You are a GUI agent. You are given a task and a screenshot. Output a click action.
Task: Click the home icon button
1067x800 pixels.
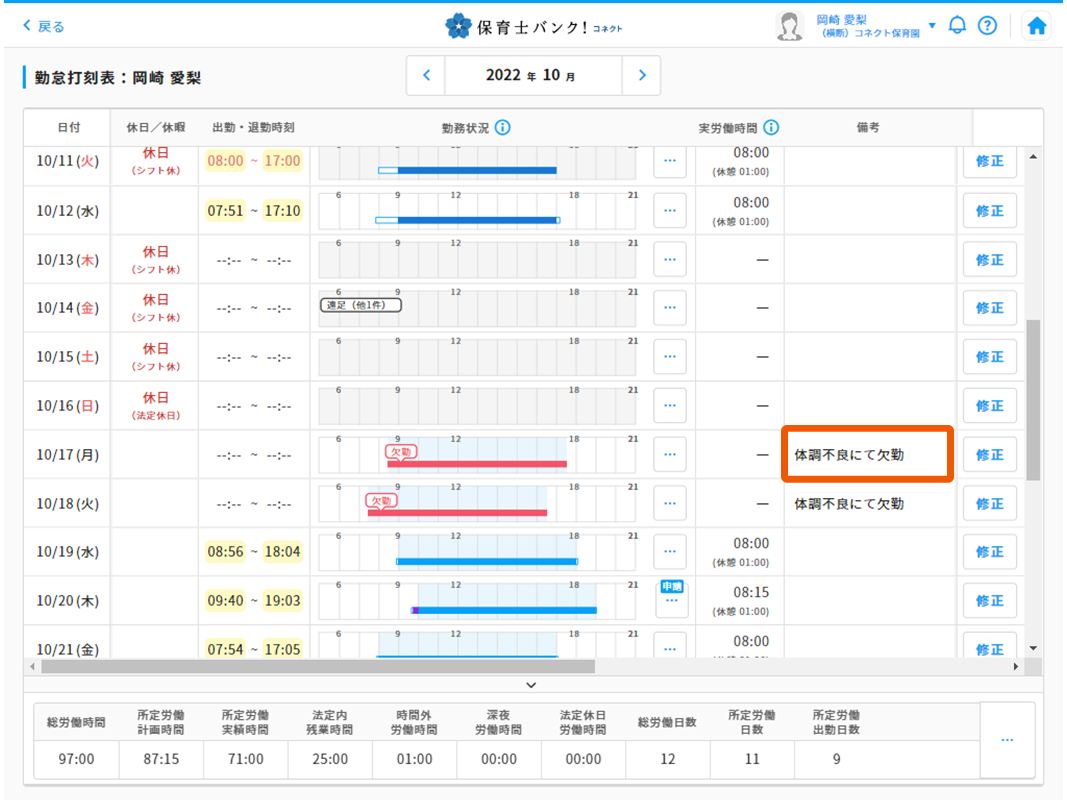[x=1037, y=27]
